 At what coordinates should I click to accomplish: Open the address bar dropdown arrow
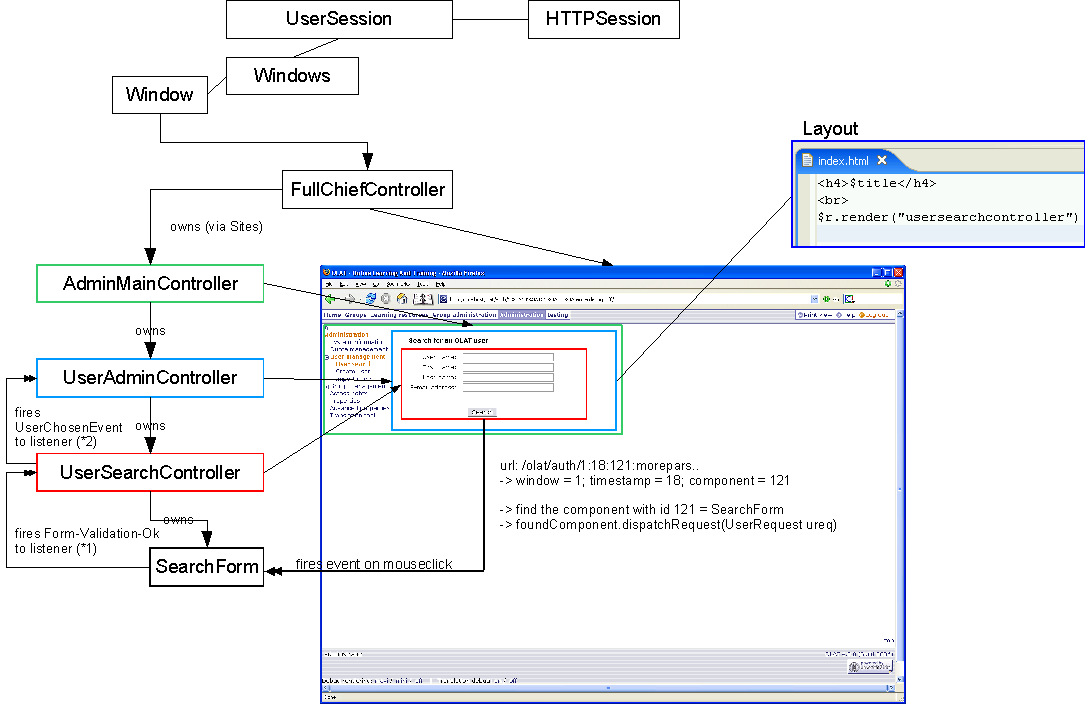[x=815, y=299]
